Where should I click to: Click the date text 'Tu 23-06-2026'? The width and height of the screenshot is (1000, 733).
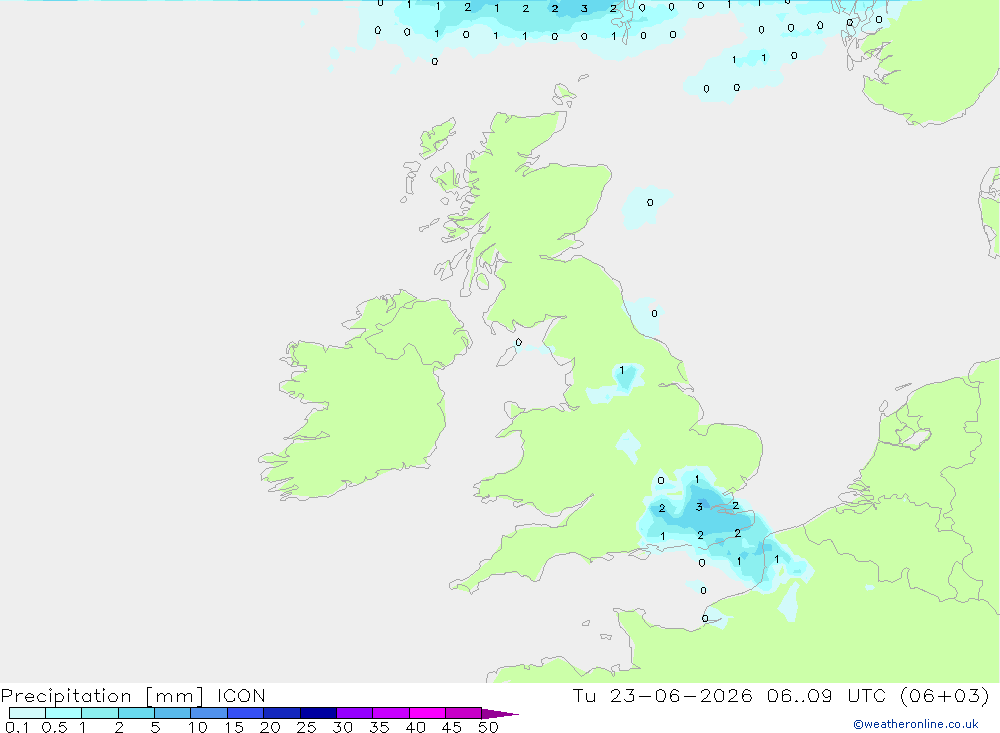662,696
